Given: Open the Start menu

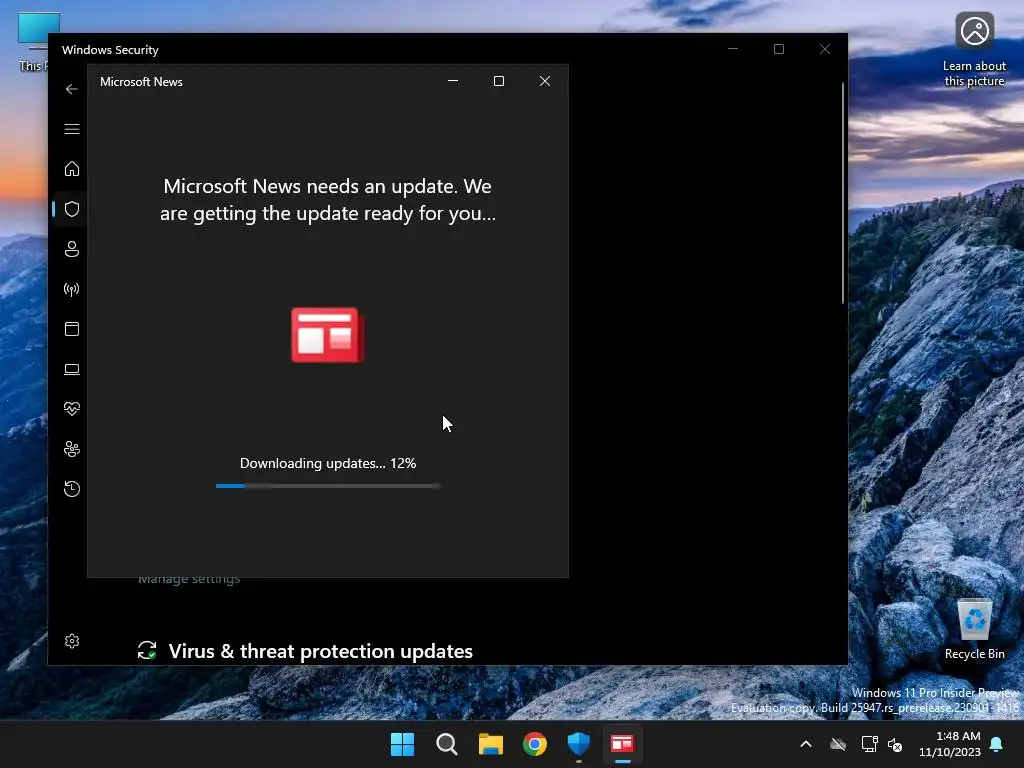Looking at the screenshot, I should (402, 744).
